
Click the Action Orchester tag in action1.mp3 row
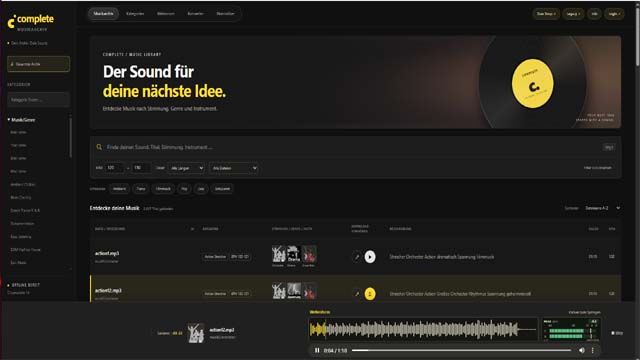pos(215,257)
